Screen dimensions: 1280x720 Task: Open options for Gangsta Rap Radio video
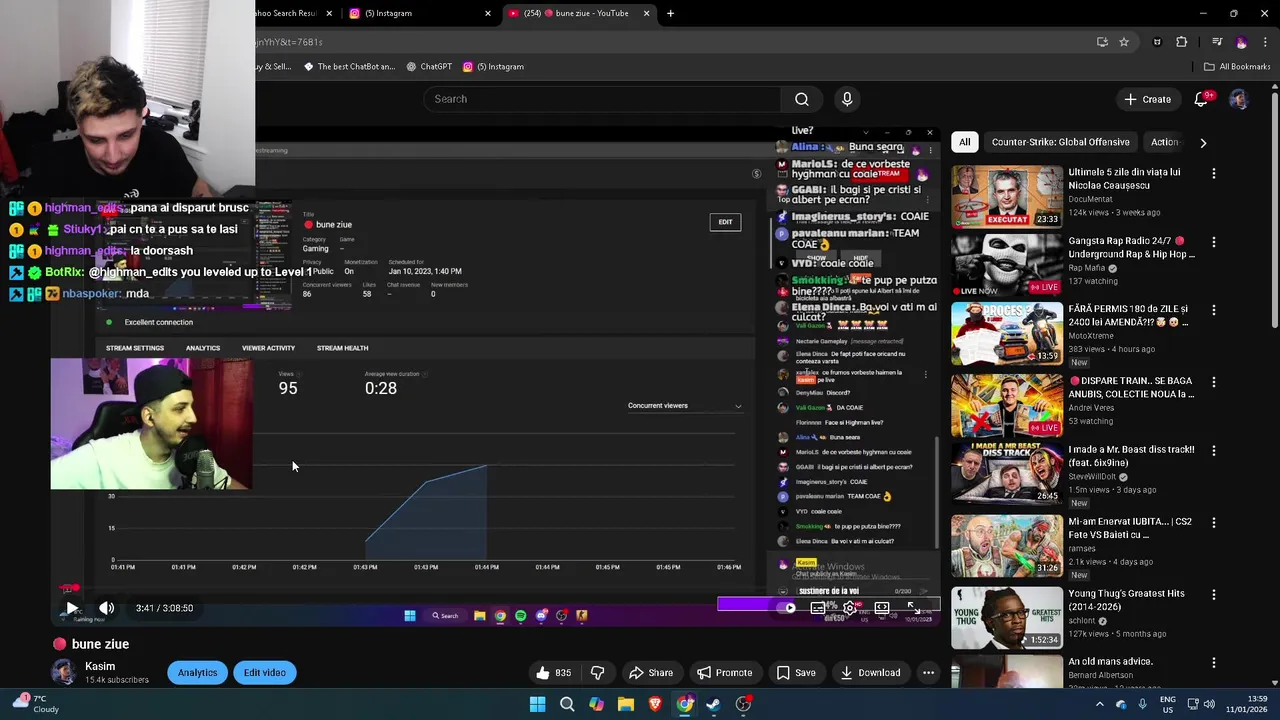tap(1214, 243)
